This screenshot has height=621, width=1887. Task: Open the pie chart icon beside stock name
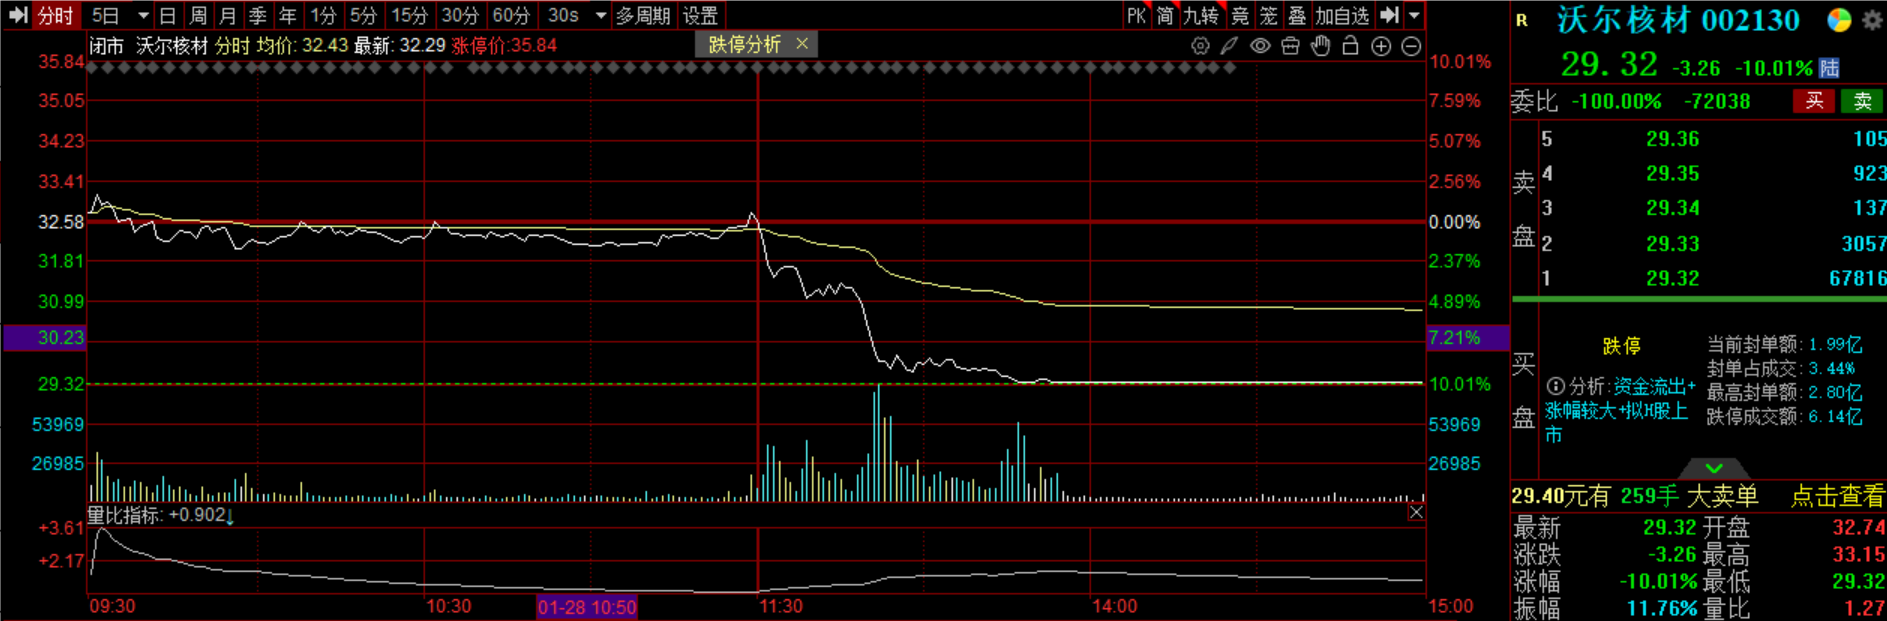1838,20
